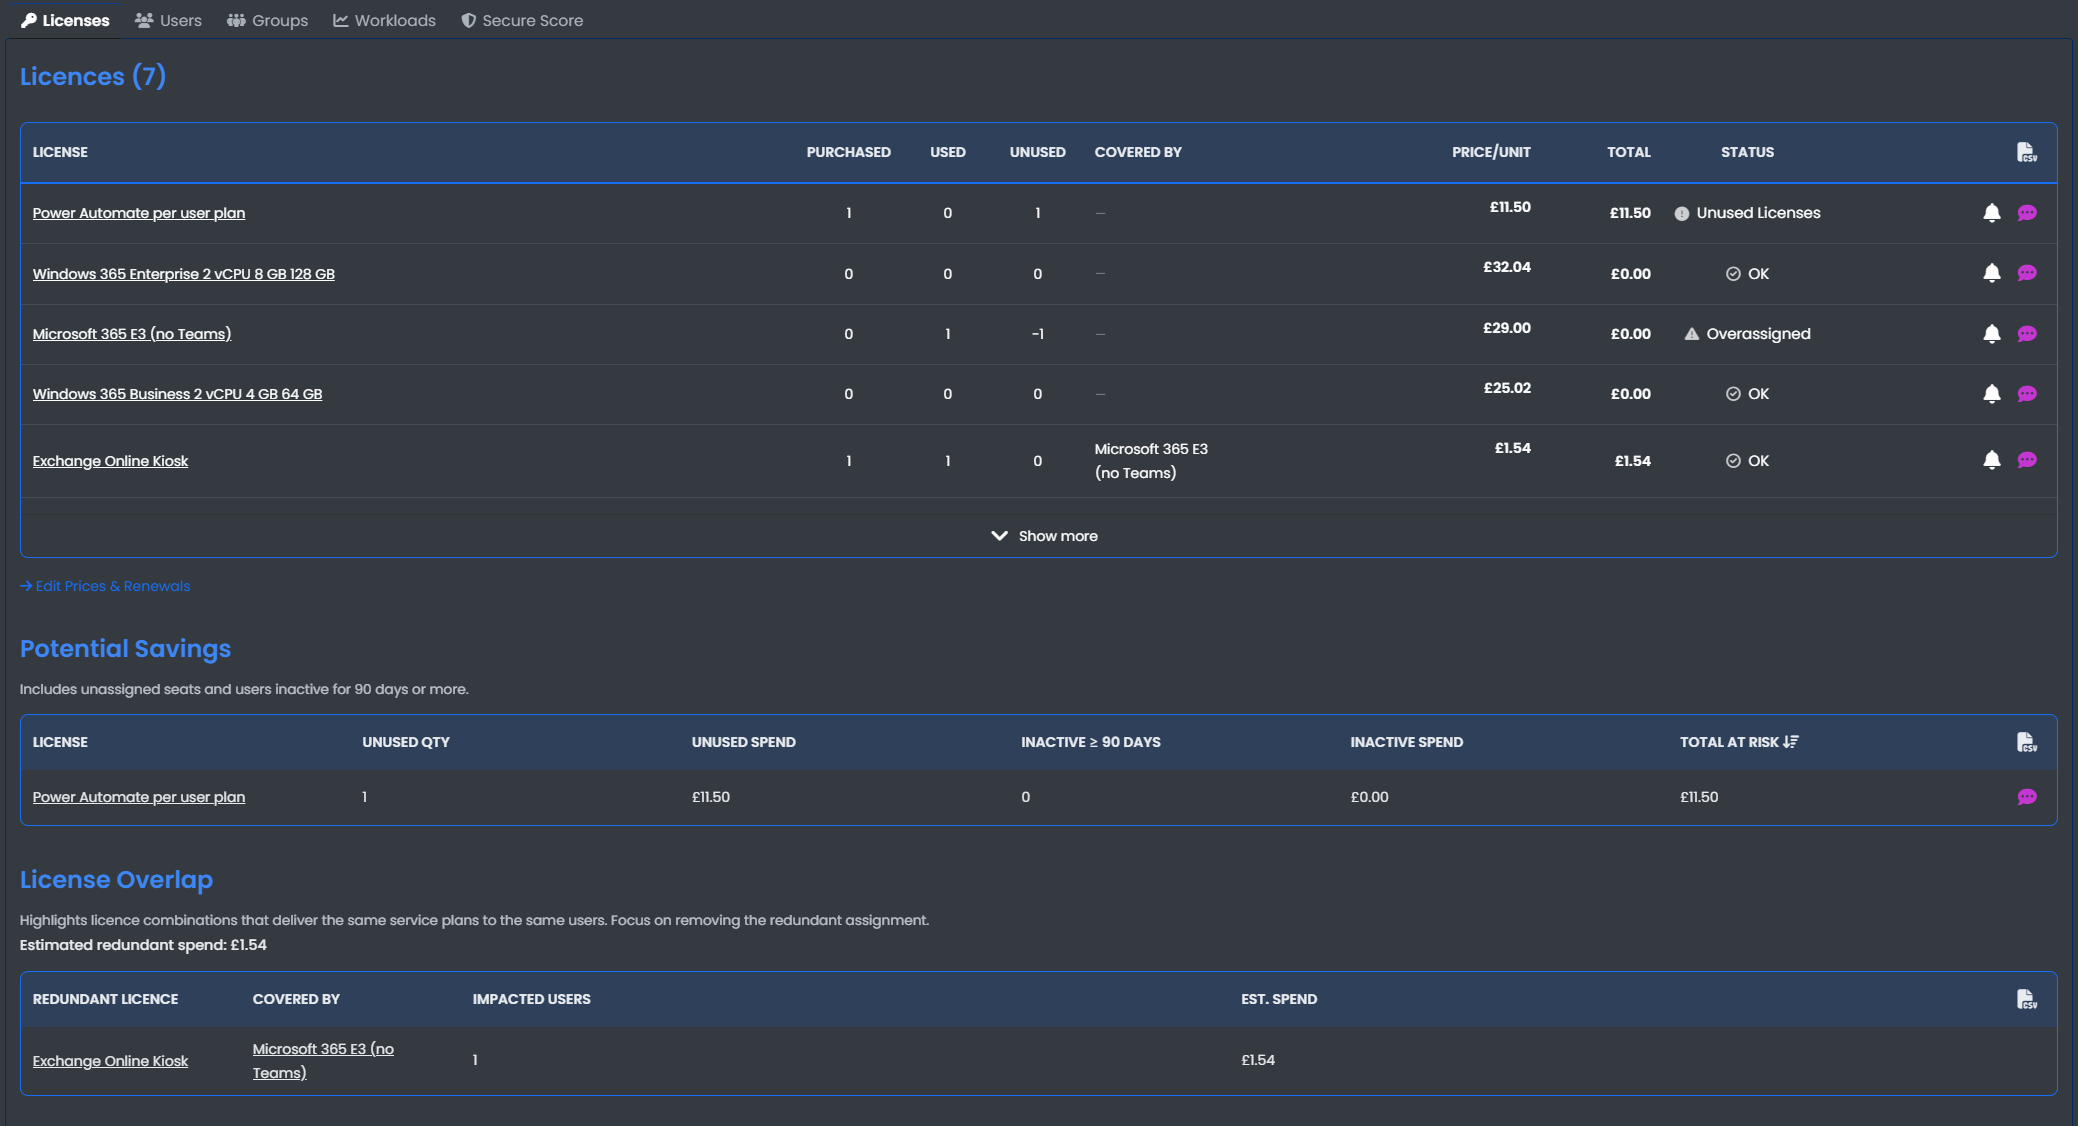Open the Microsoft 365 E3 (no Teams) licence link

click(x=132, y=334)
